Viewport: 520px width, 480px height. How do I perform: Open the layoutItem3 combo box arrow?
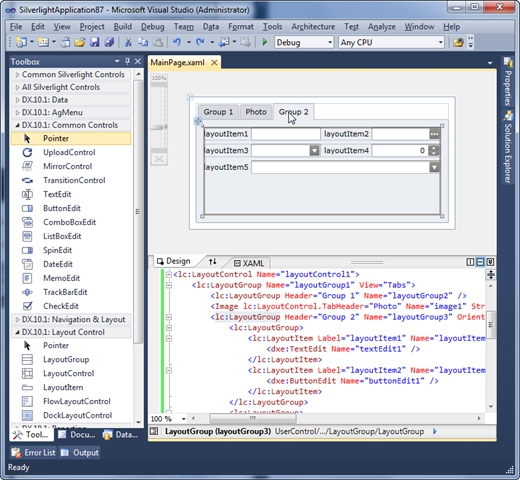click(314, 151)
